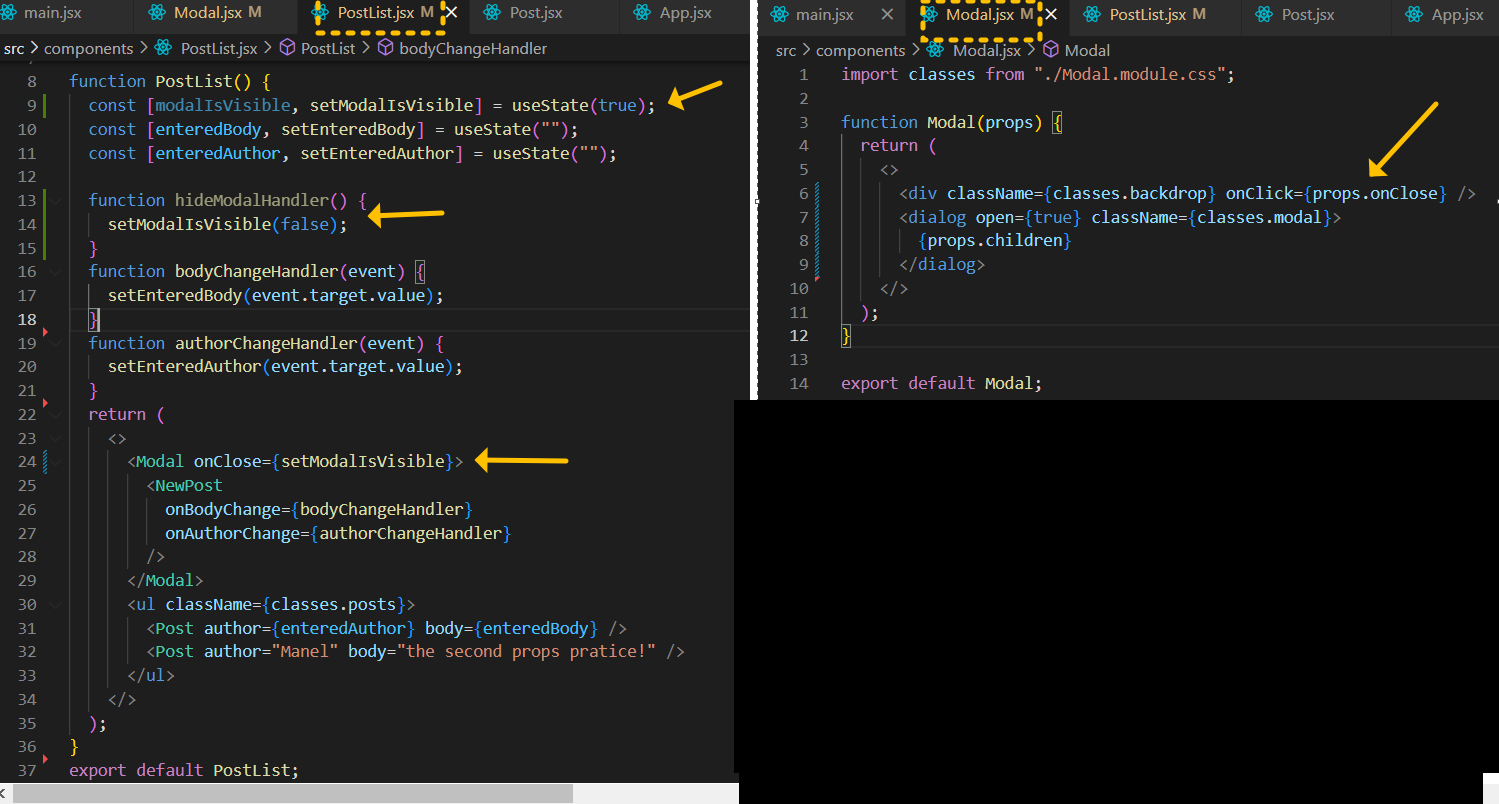Collapse Modal element at line 24
1499x804 pixels.
click(x=55, y=461)
